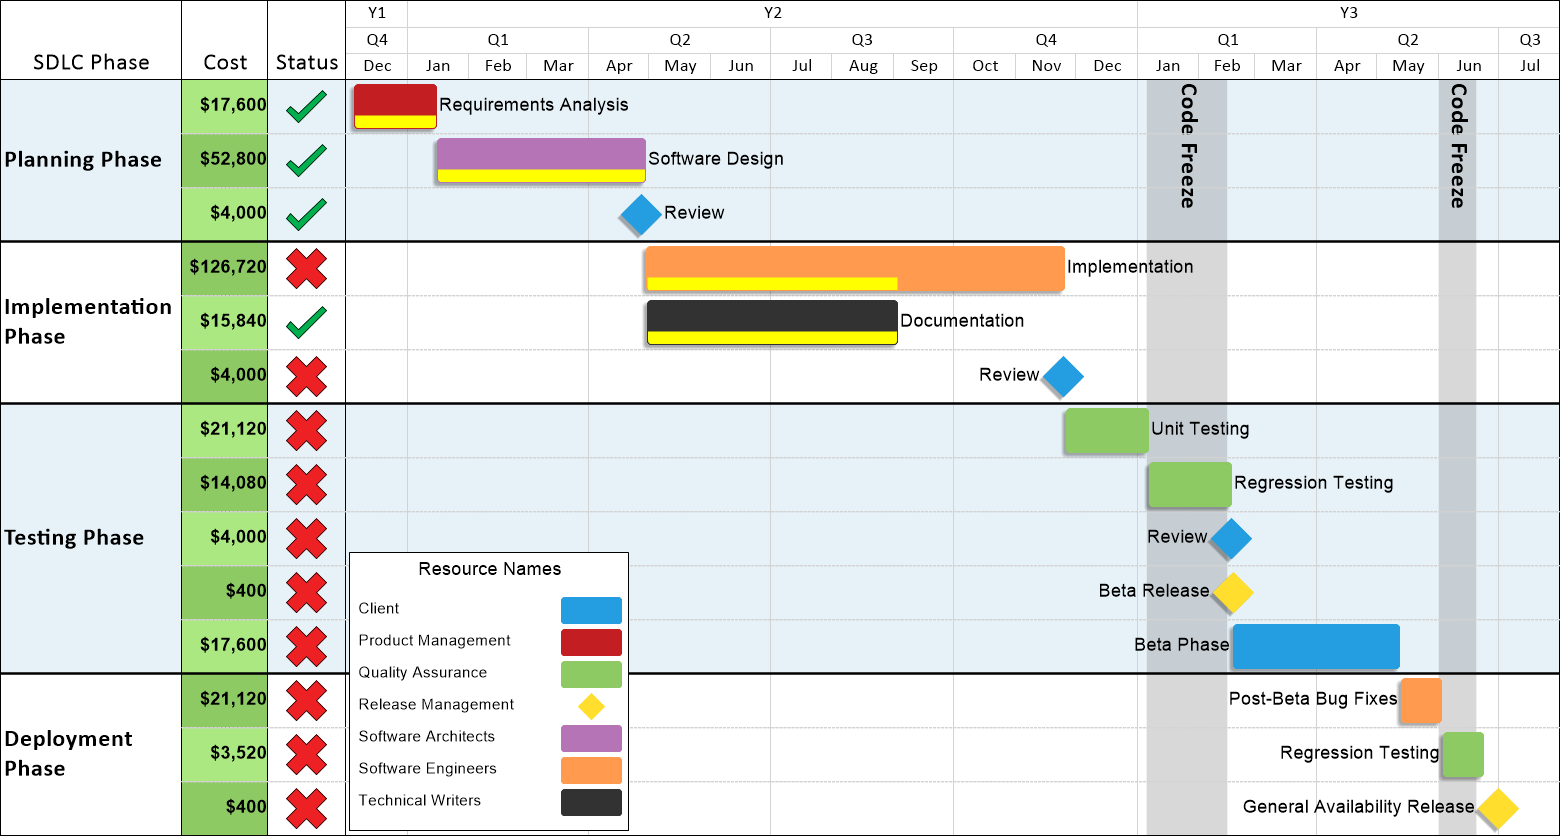Click the Technical Writers black legend swatch
Screen dimensions: 1560x836
tap(591, 802)
